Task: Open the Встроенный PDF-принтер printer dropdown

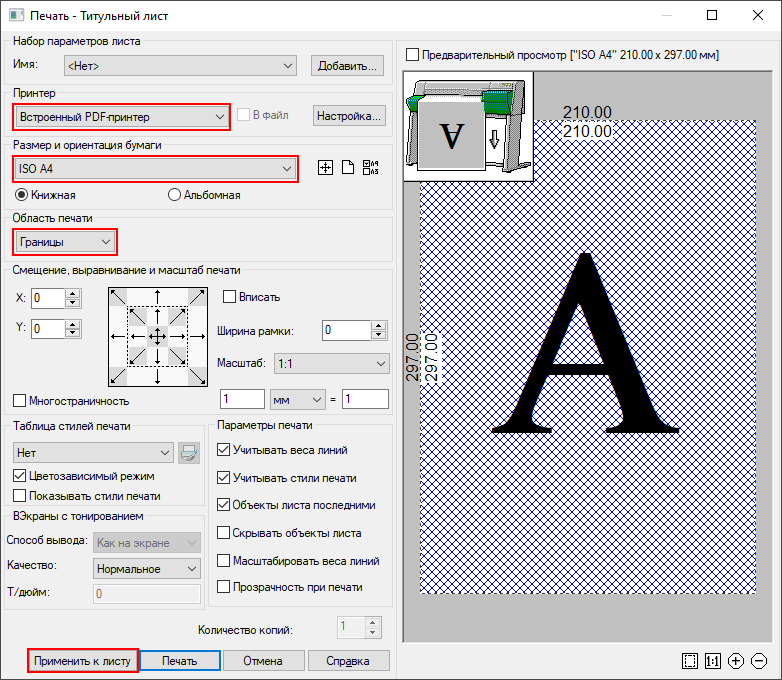Action: tap(121, 116)
